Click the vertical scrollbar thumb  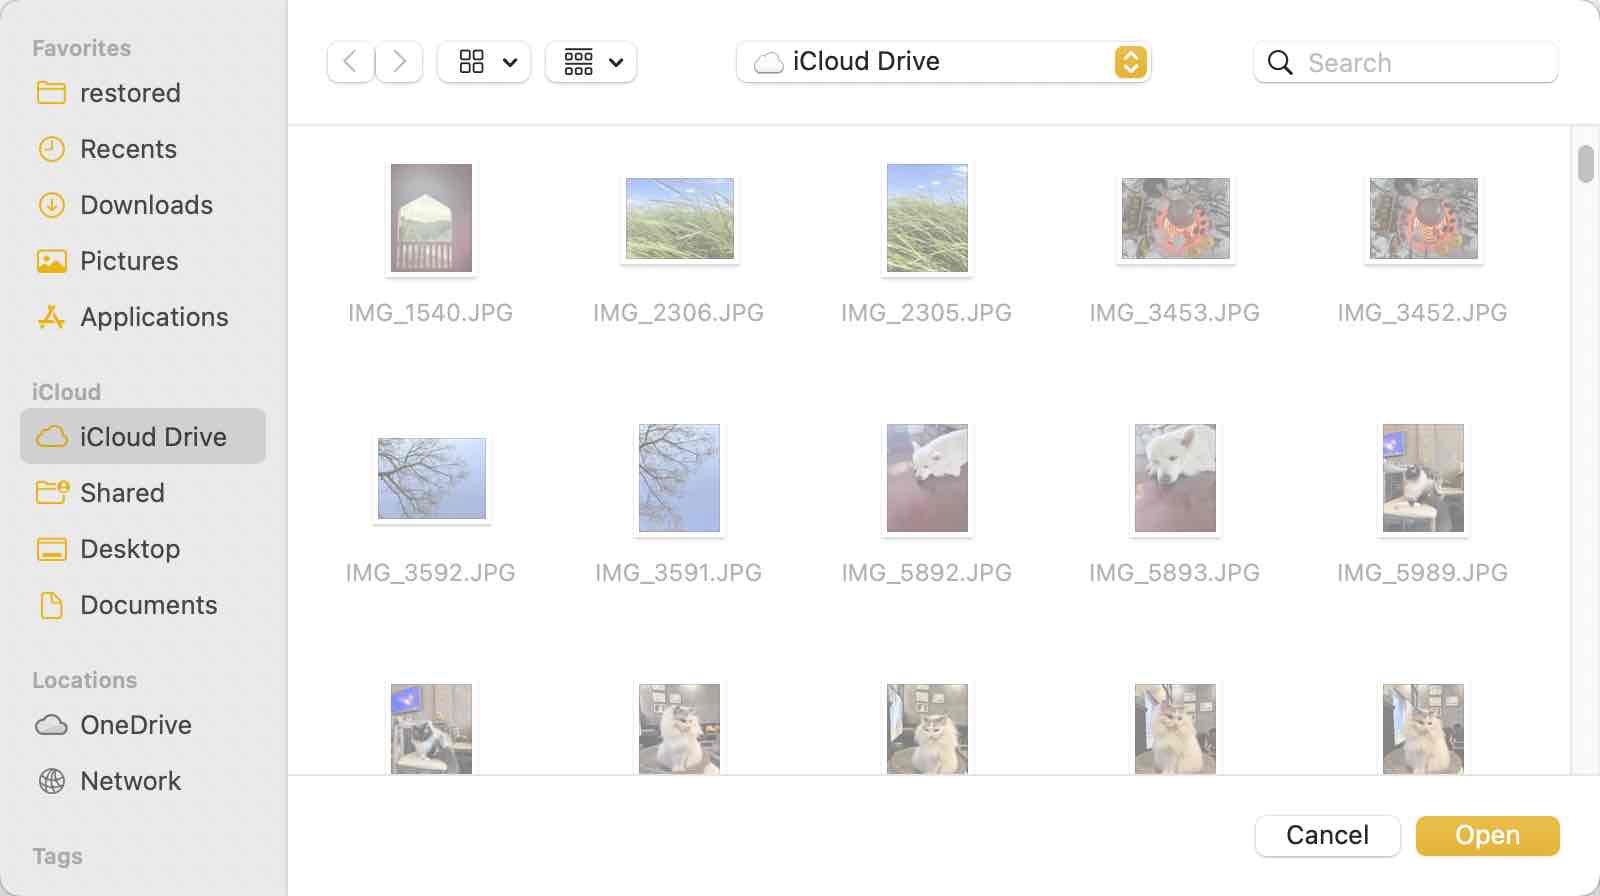click(1585, 164)
